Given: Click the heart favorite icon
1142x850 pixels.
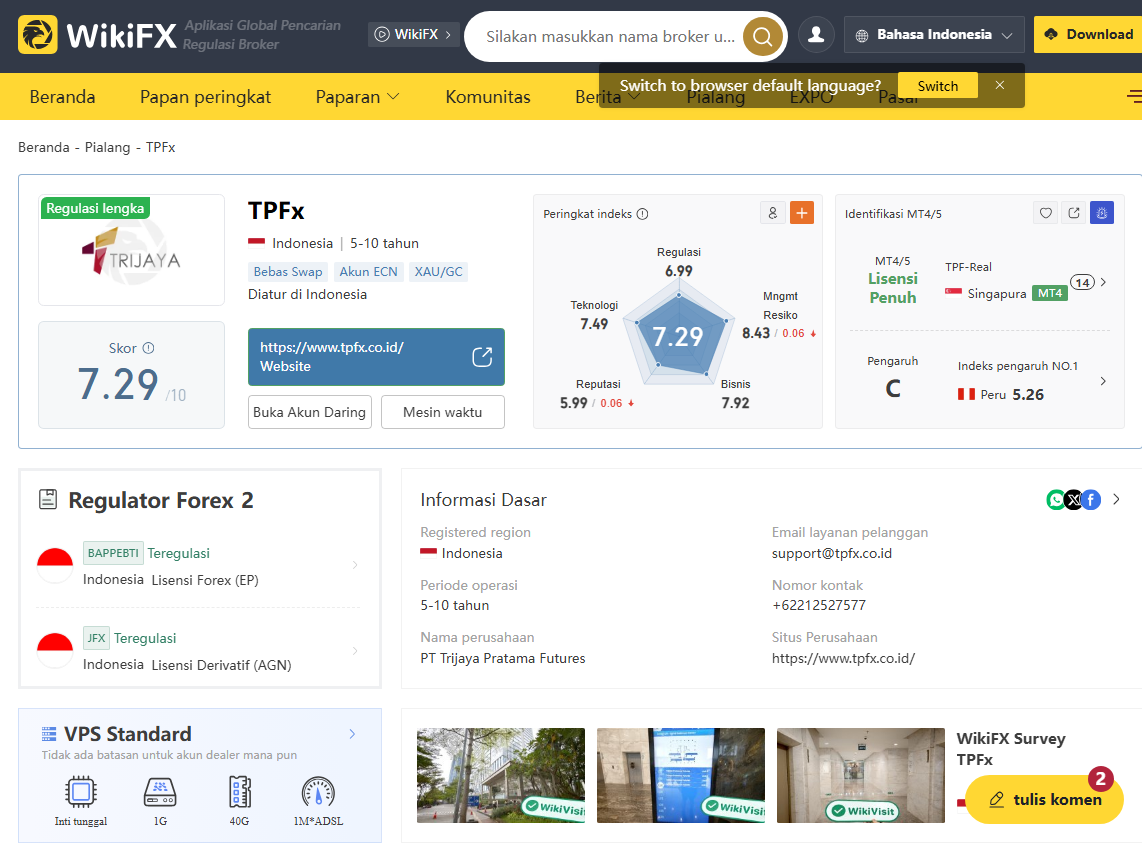Looking at the screenshot, I should [x=1046, y=213].
